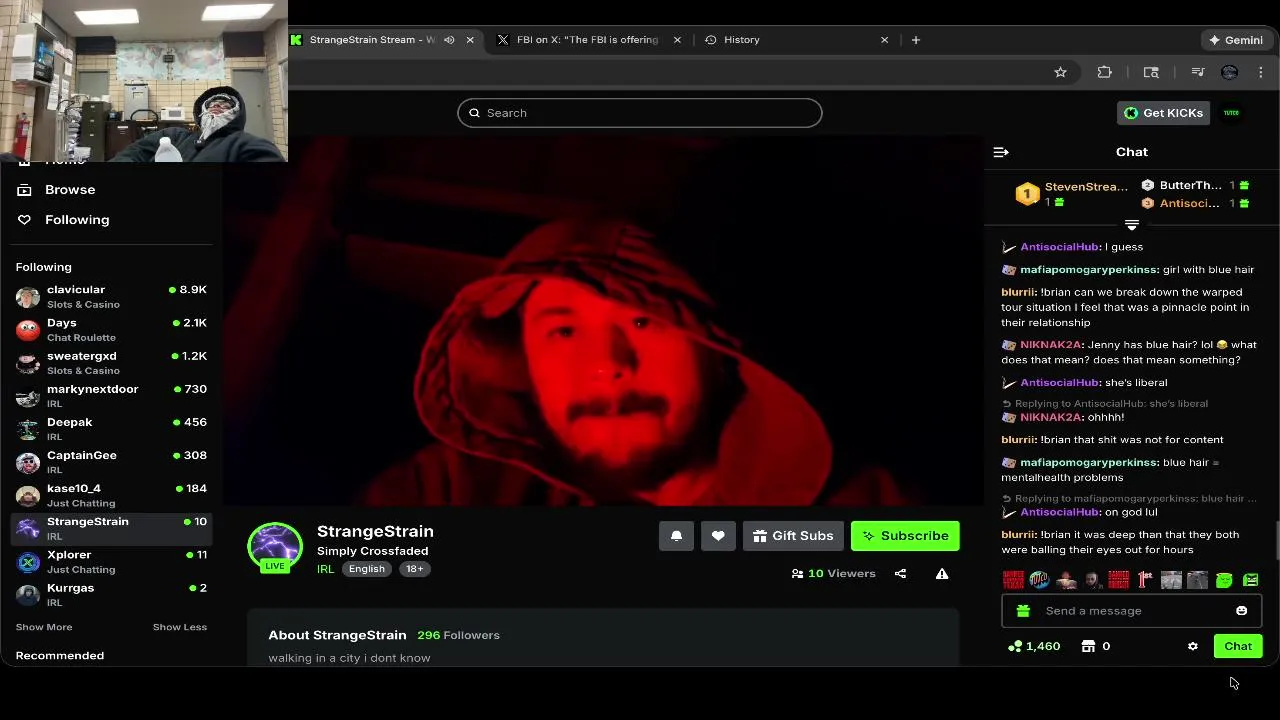Click the green Subscribe button
Viewport: 1280px width, 720px height.
point(905,536)
